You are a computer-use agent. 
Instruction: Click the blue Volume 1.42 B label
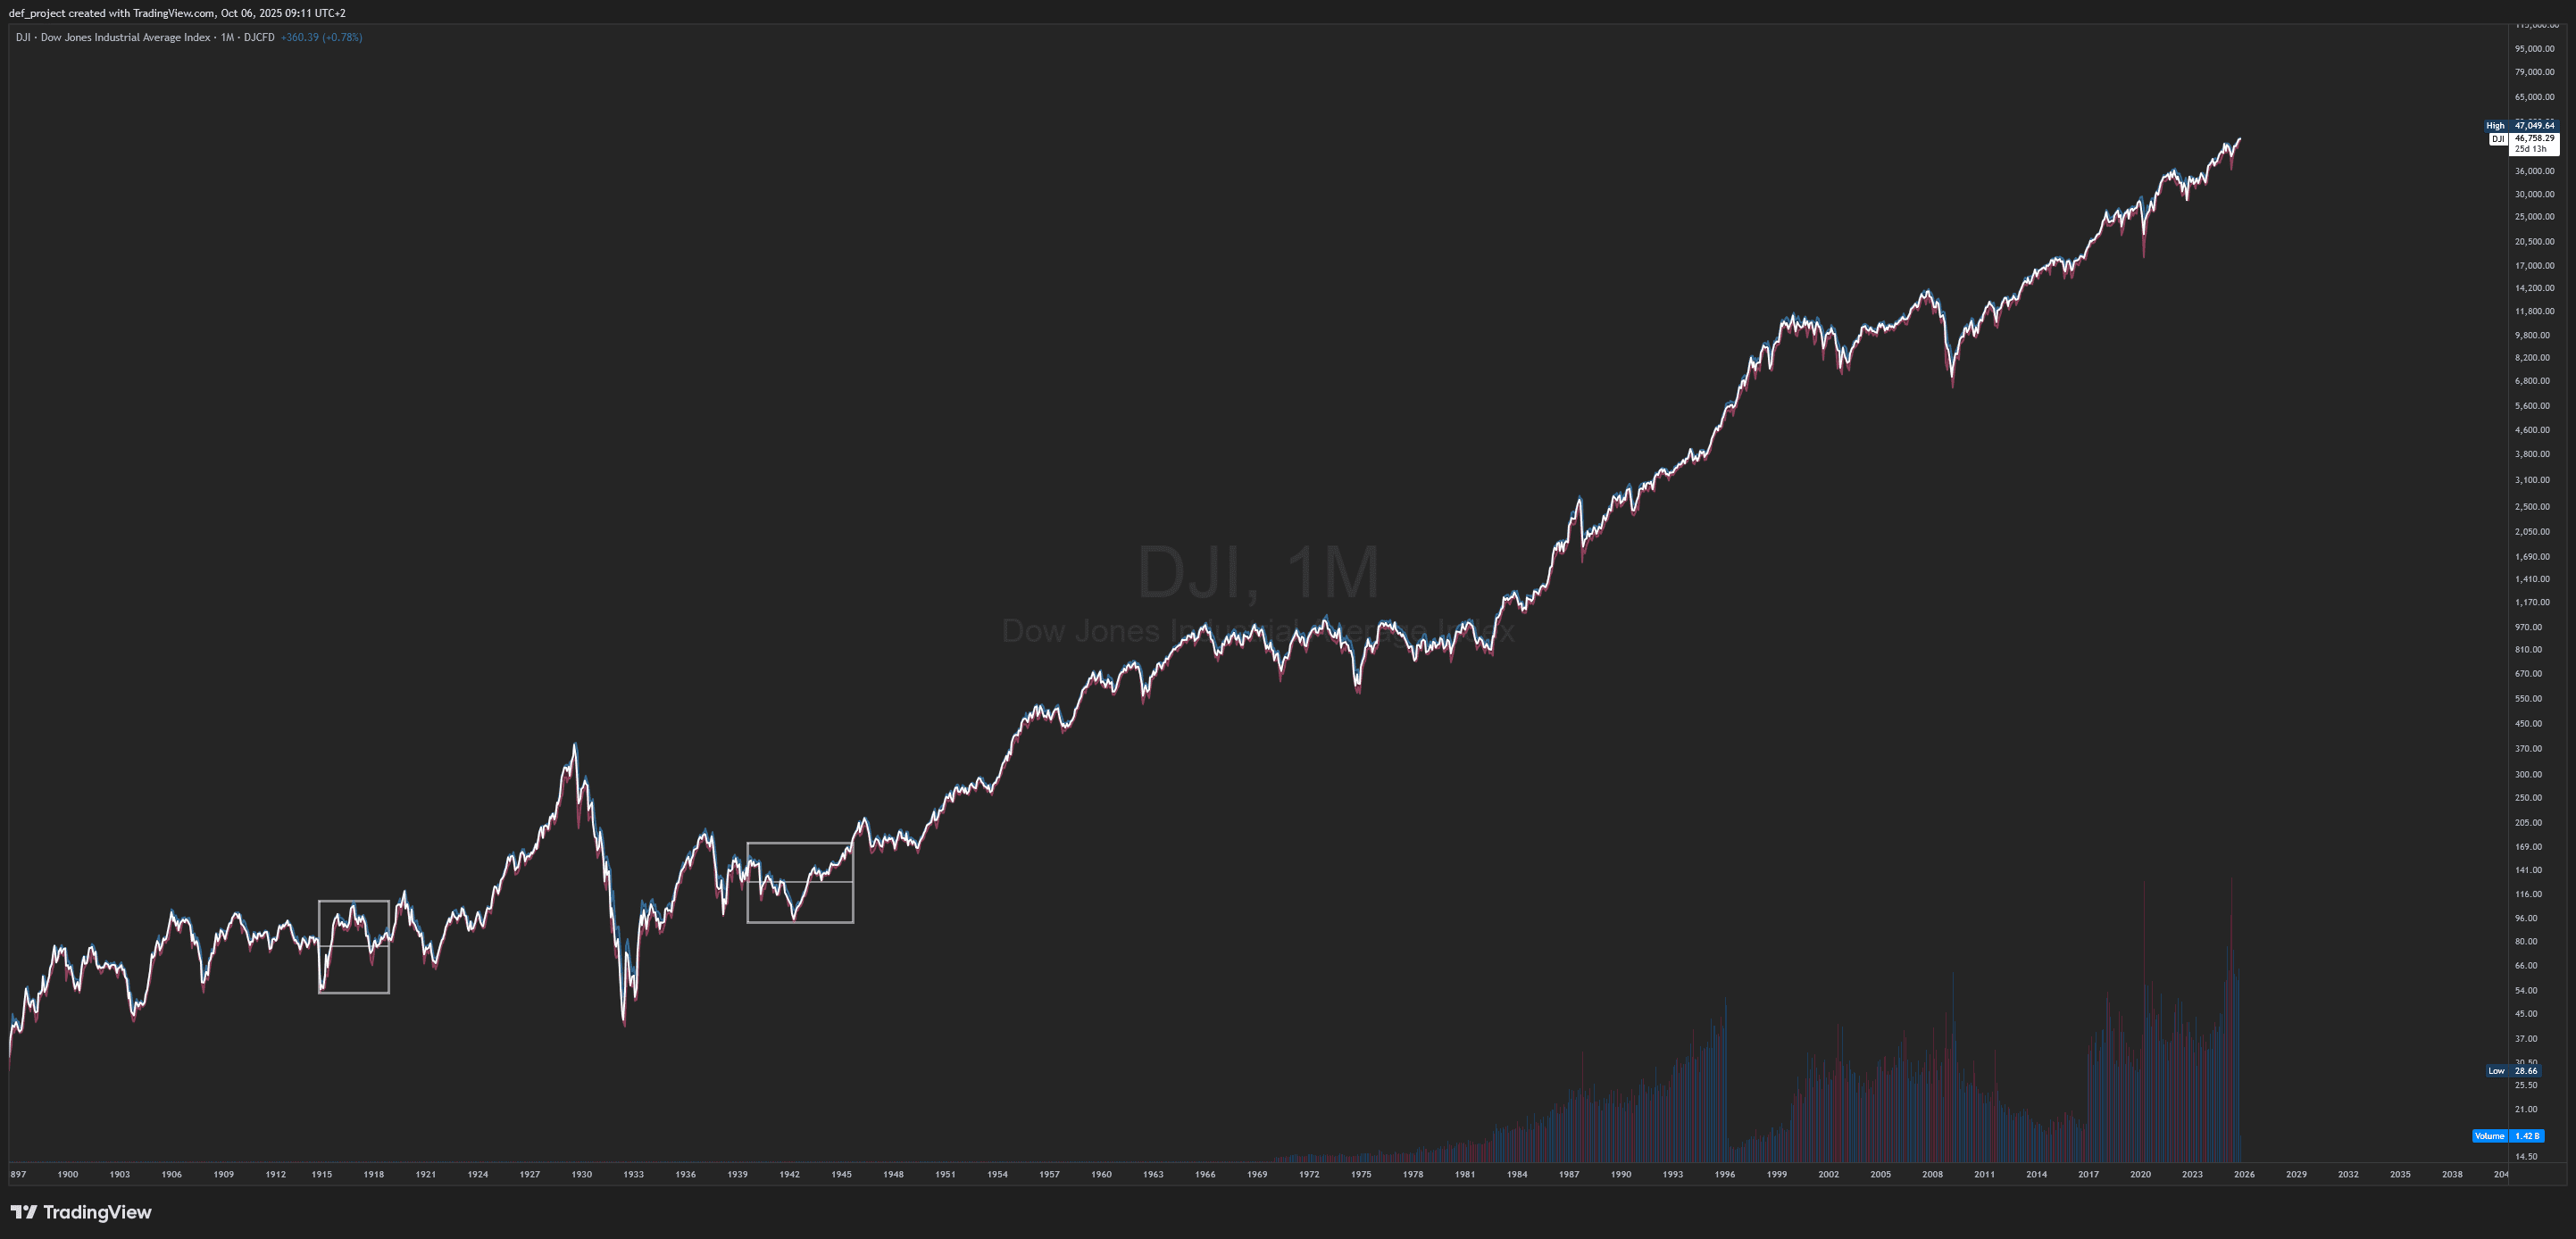2507,1136
